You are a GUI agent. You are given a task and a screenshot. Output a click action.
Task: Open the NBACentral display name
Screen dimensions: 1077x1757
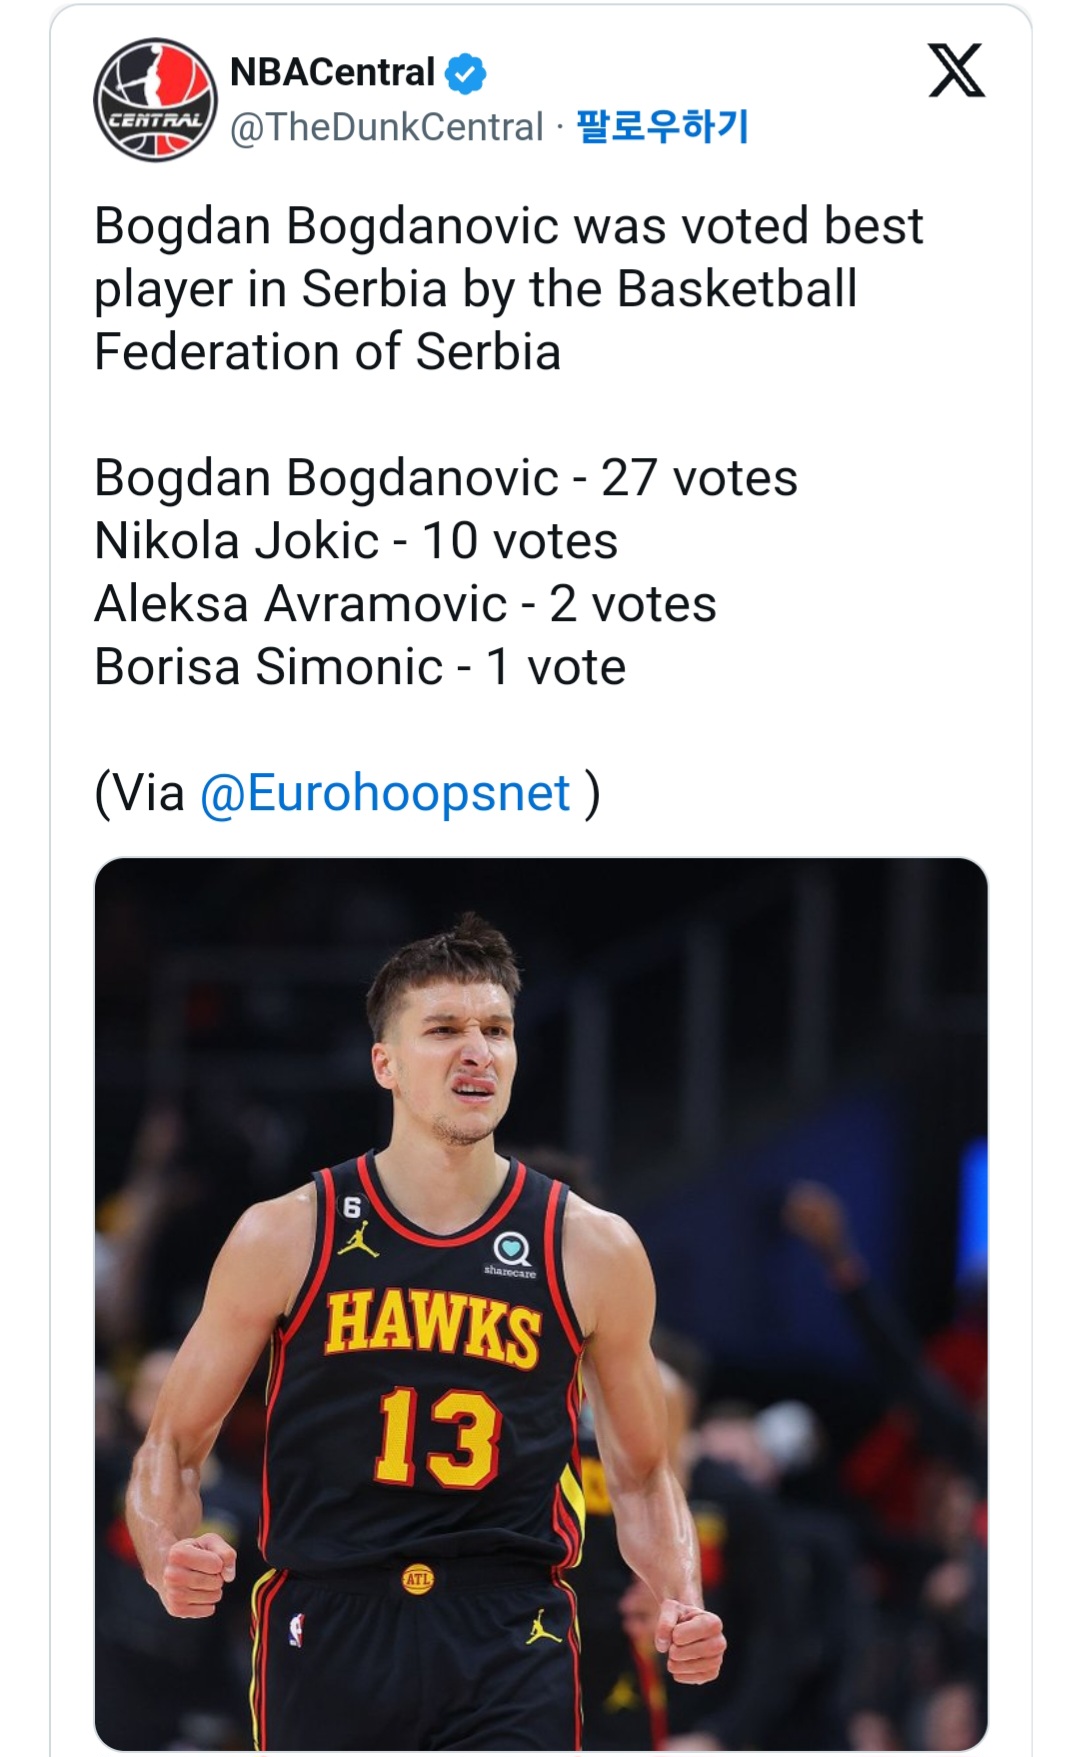(332, 73)
